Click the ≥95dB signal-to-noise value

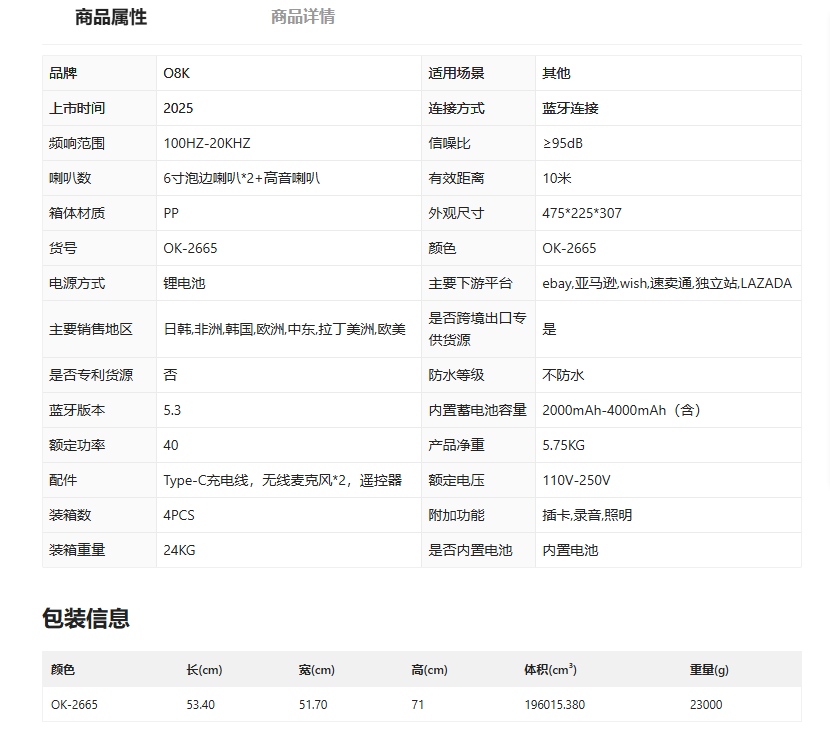562,143
